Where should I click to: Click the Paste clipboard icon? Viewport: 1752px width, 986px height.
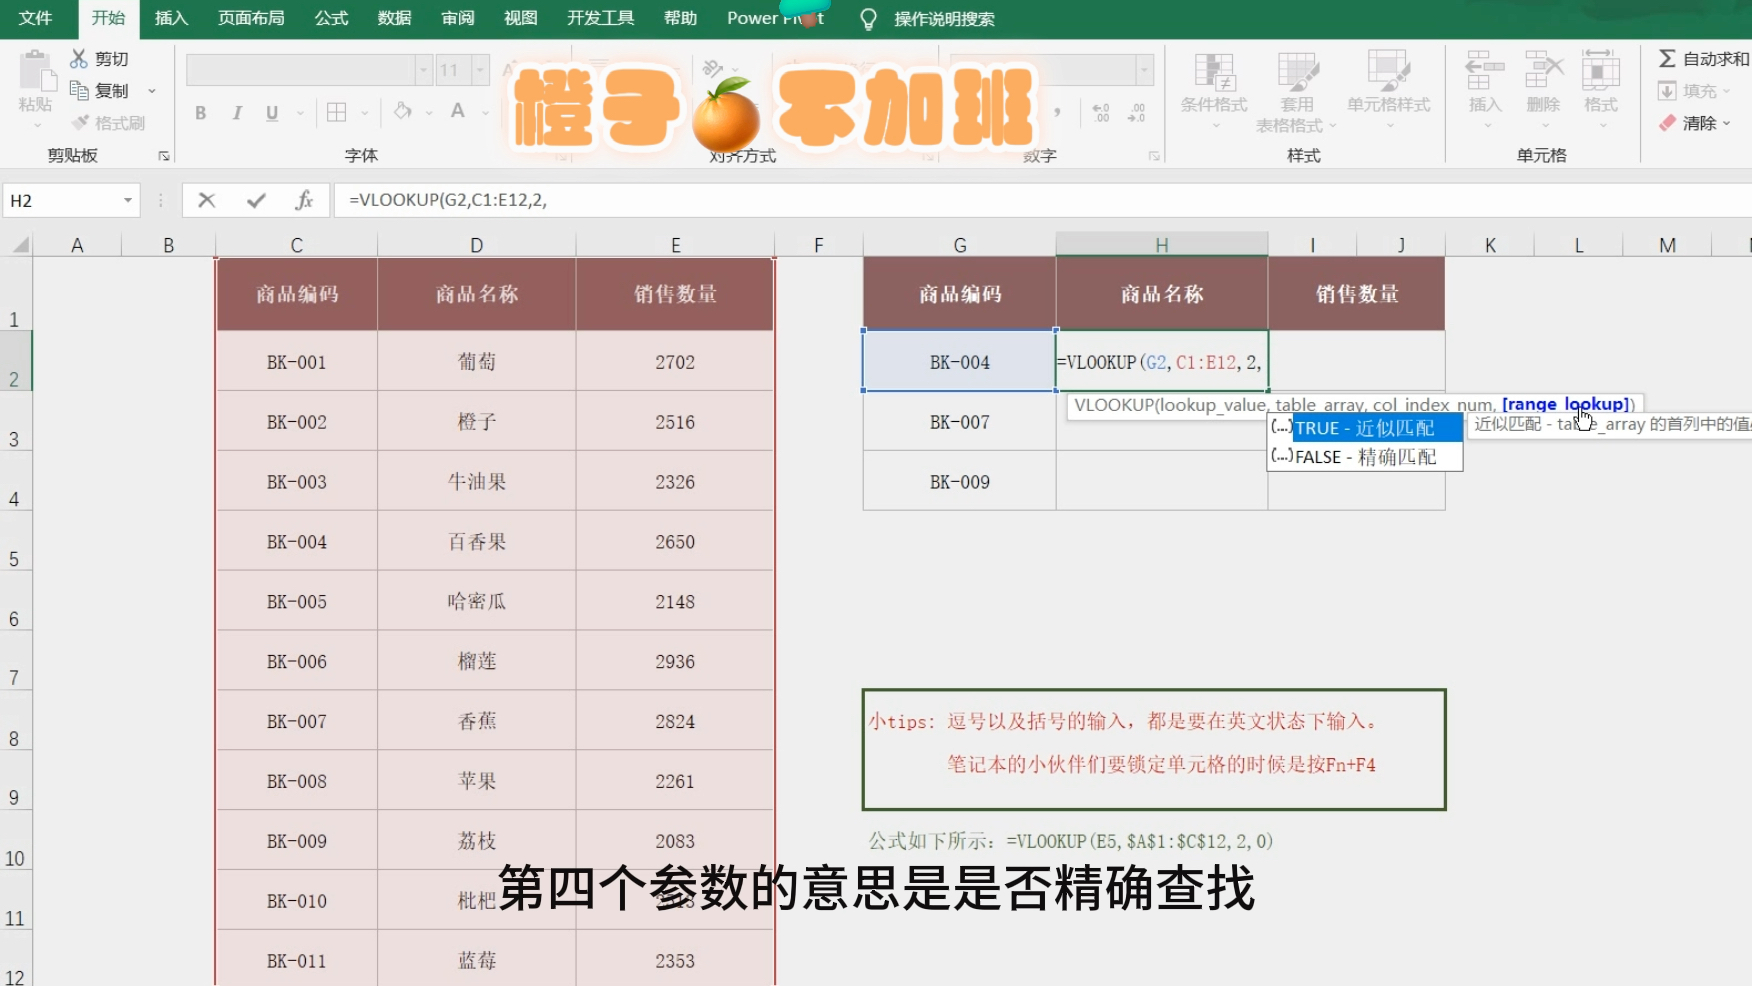pyautogui.click(x=36, y=72)
